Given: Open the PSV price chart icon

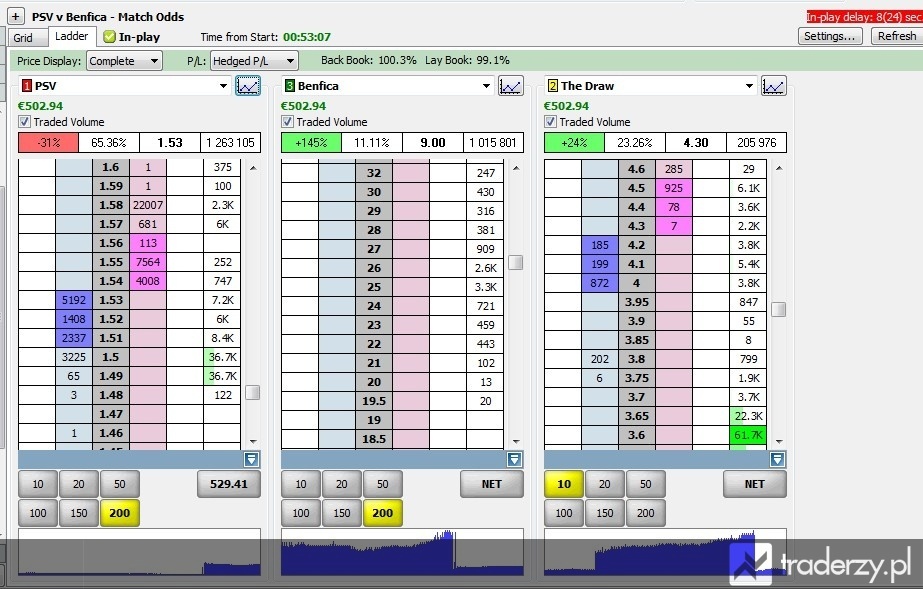Looking at the screenshot, I should tap(248, 86).
